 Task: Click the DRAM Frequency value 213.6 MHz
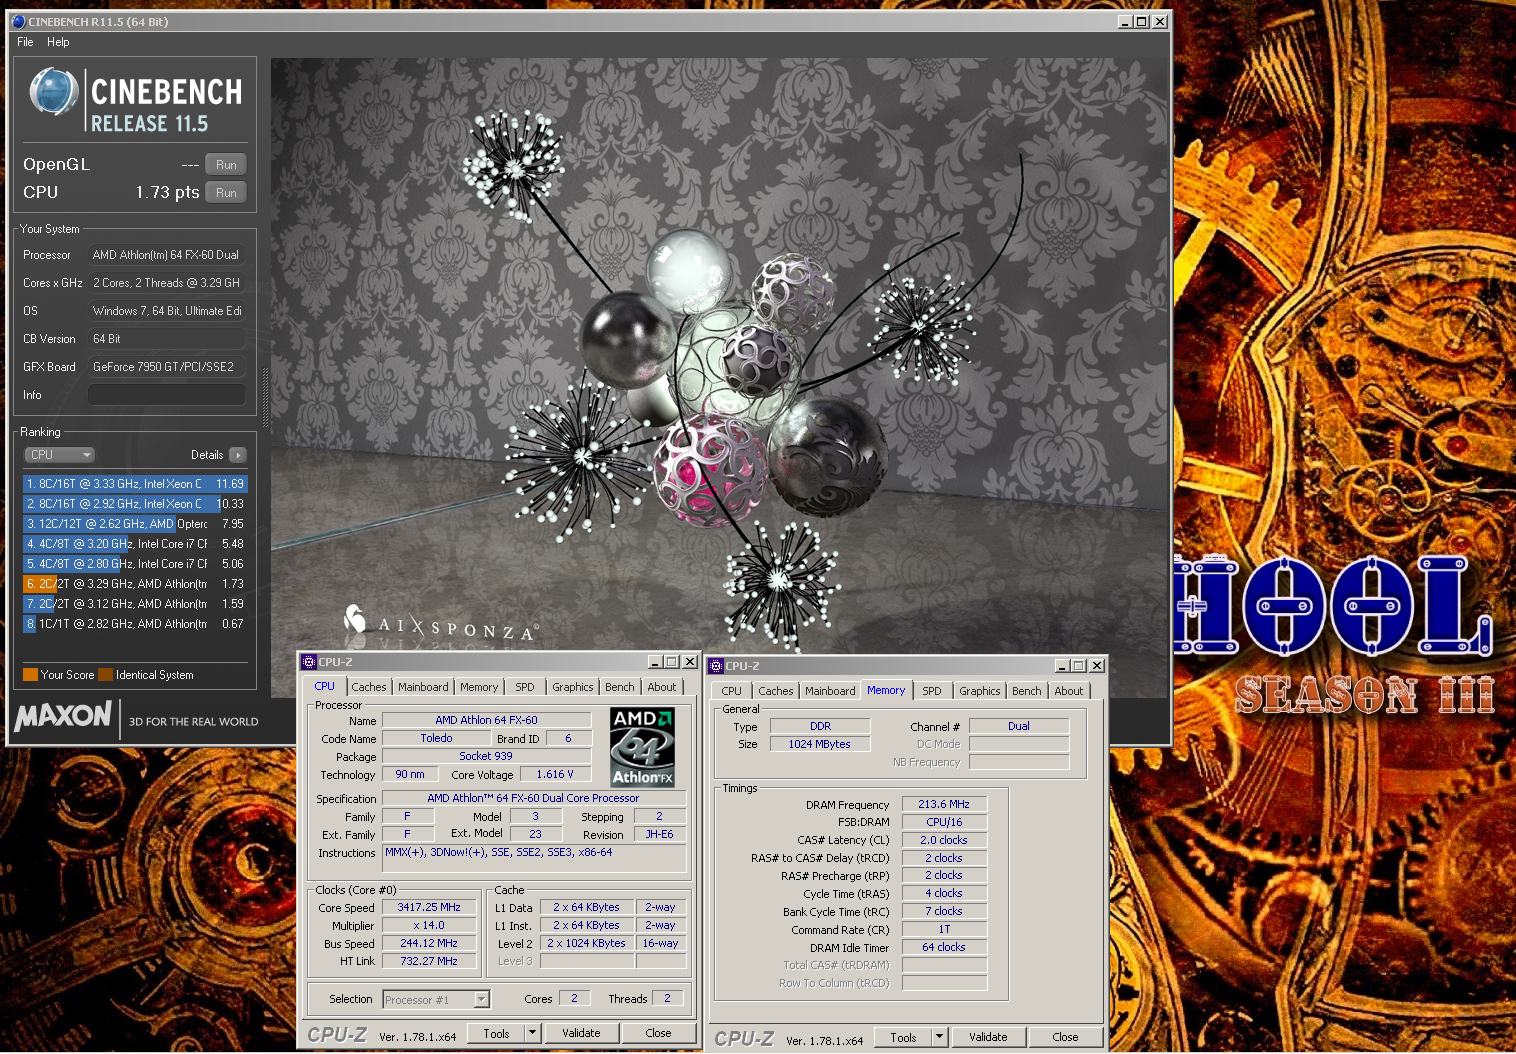(944, 804)
